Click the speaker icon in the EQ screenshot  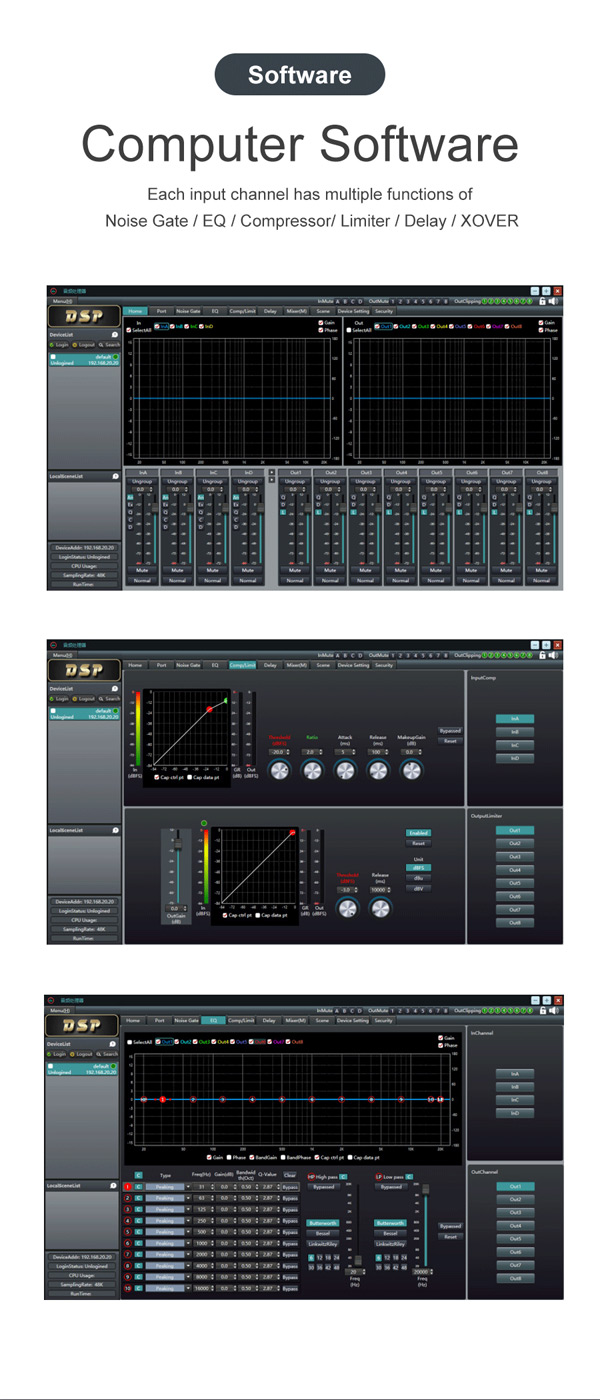[553, 1010]
